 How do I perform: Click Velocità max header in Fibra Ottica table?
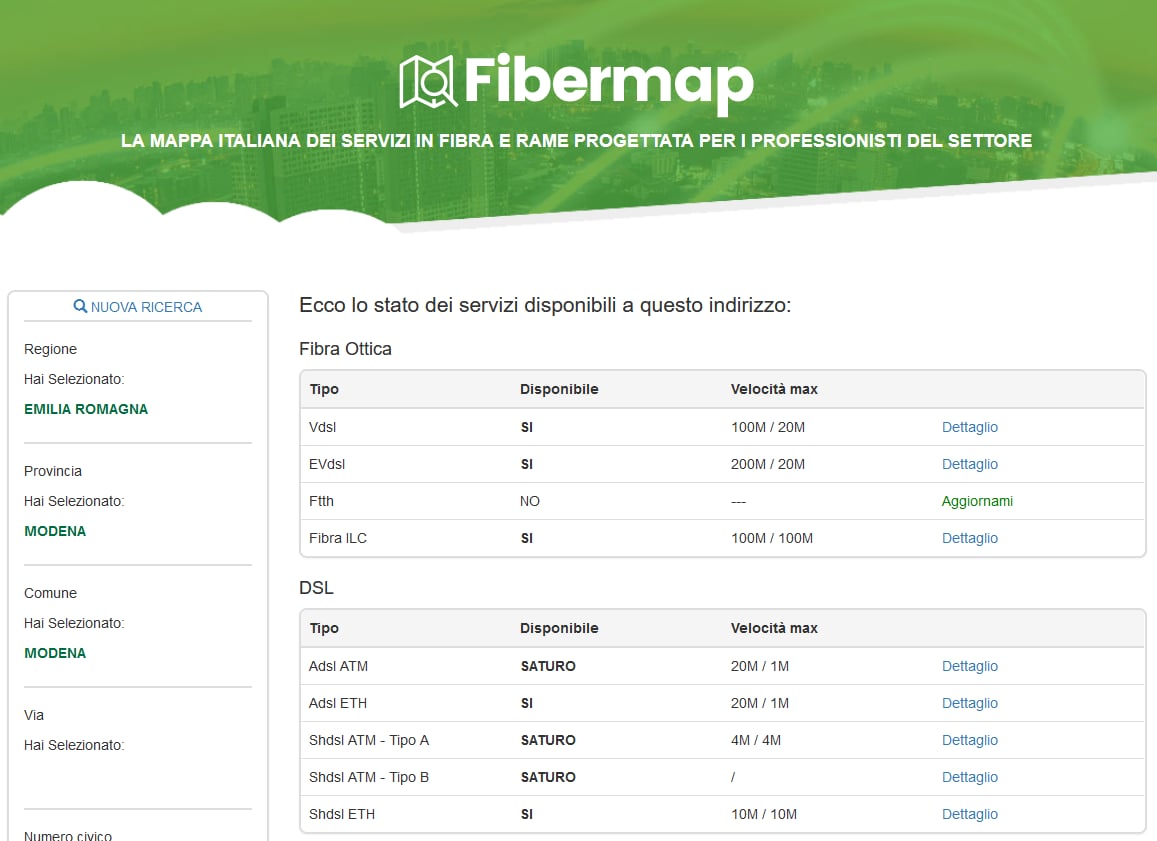click(x=774, y=389)
